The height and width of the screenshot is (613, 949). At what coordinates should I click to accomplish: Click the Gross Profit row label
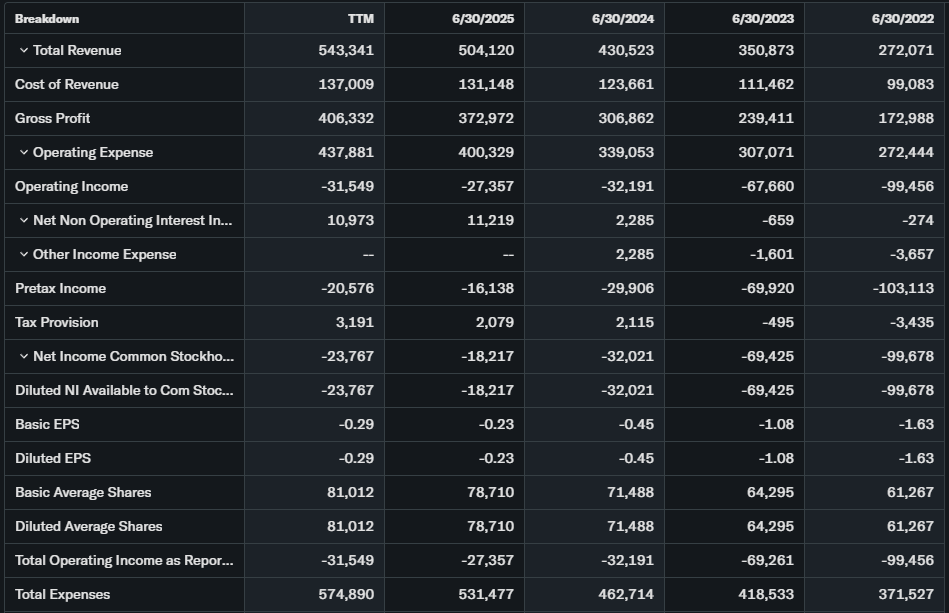click(x=53, y=119)
